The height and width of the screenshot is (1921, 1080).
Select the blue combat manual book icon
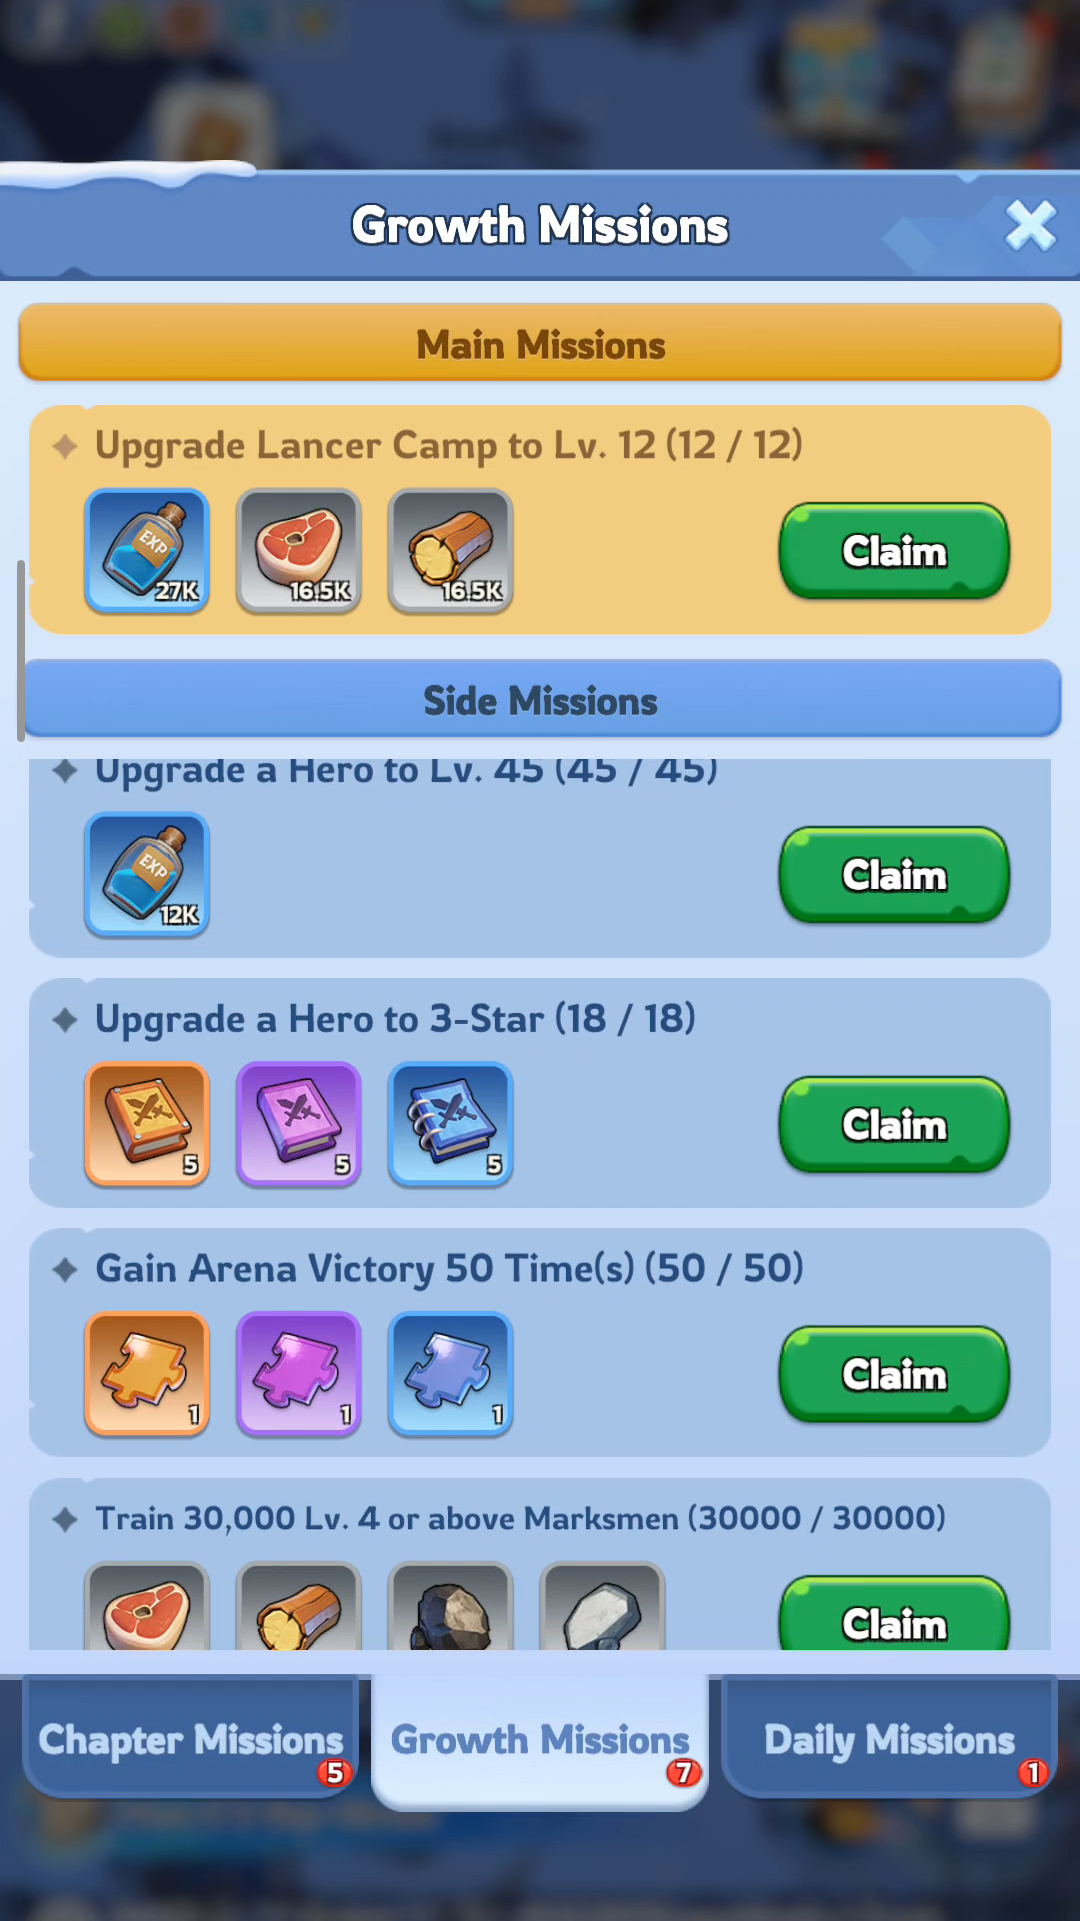click(x=451, y=1125)
